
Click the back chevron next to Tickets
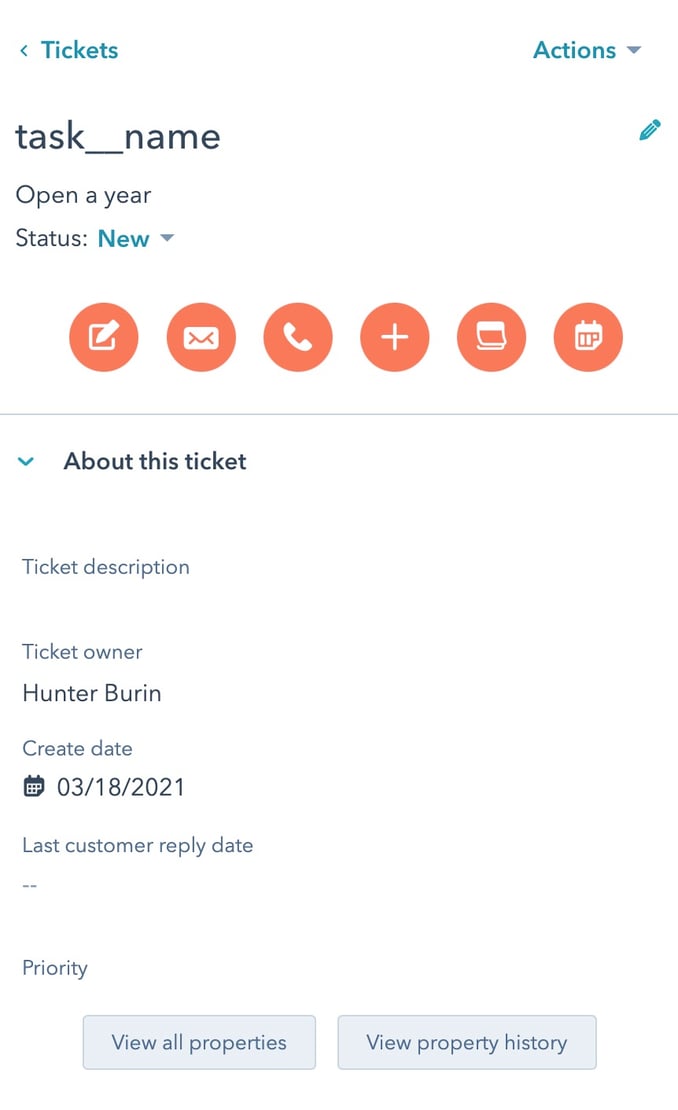[x=22, y=50]
